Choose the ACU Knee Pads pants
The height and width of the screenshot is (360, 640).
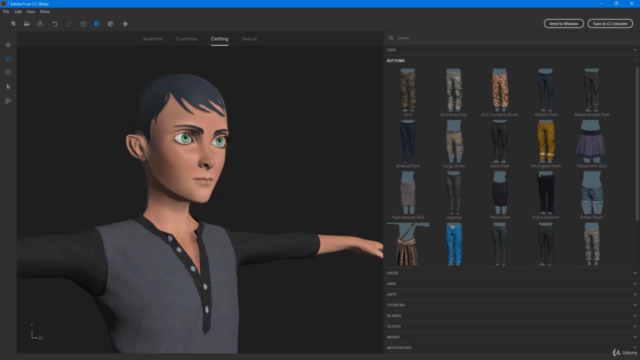tap(454, 91)
